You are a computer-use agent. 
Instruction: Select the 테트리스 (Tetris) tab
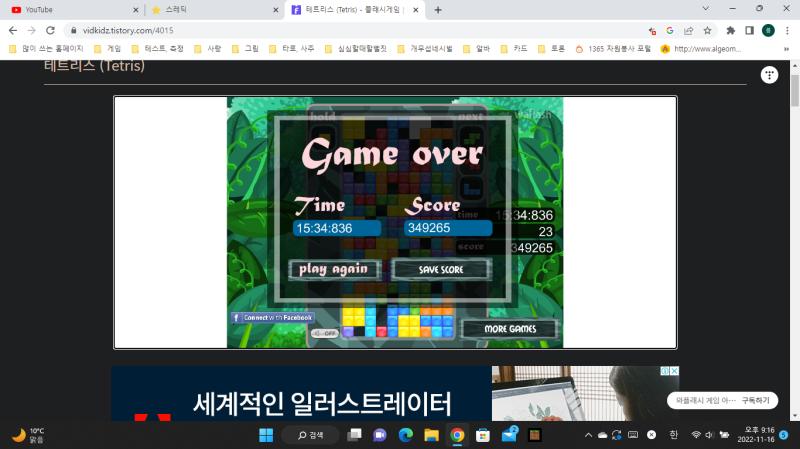355,10
